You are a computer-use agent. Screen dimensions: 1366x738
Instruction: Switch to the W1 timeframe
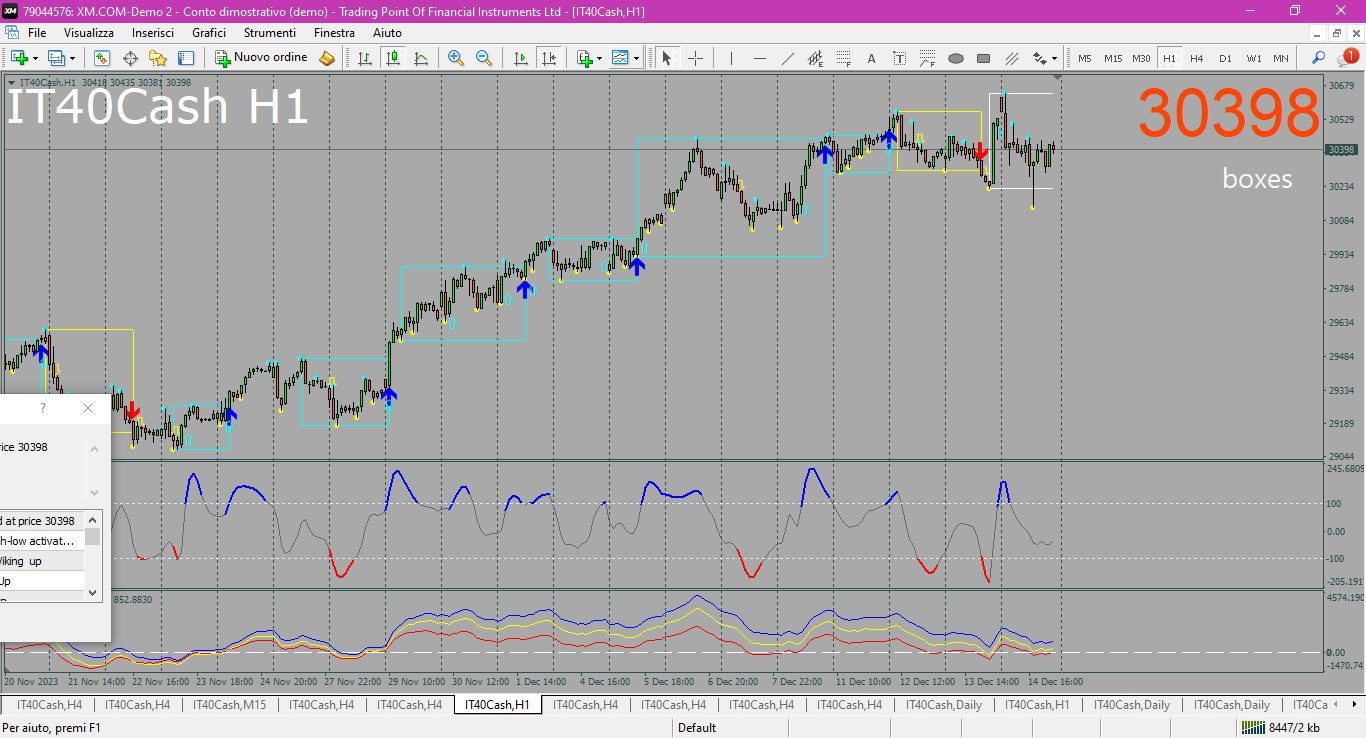point(1253,58)
